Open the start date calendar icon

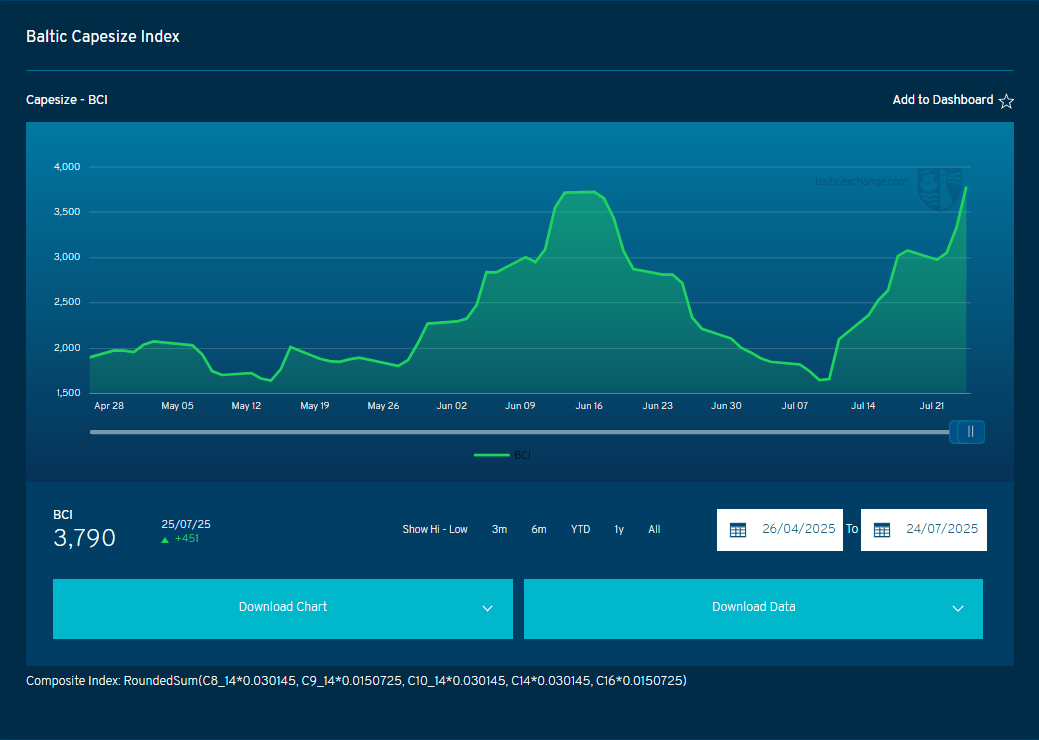pyautogui.click(x=738, y=530)
